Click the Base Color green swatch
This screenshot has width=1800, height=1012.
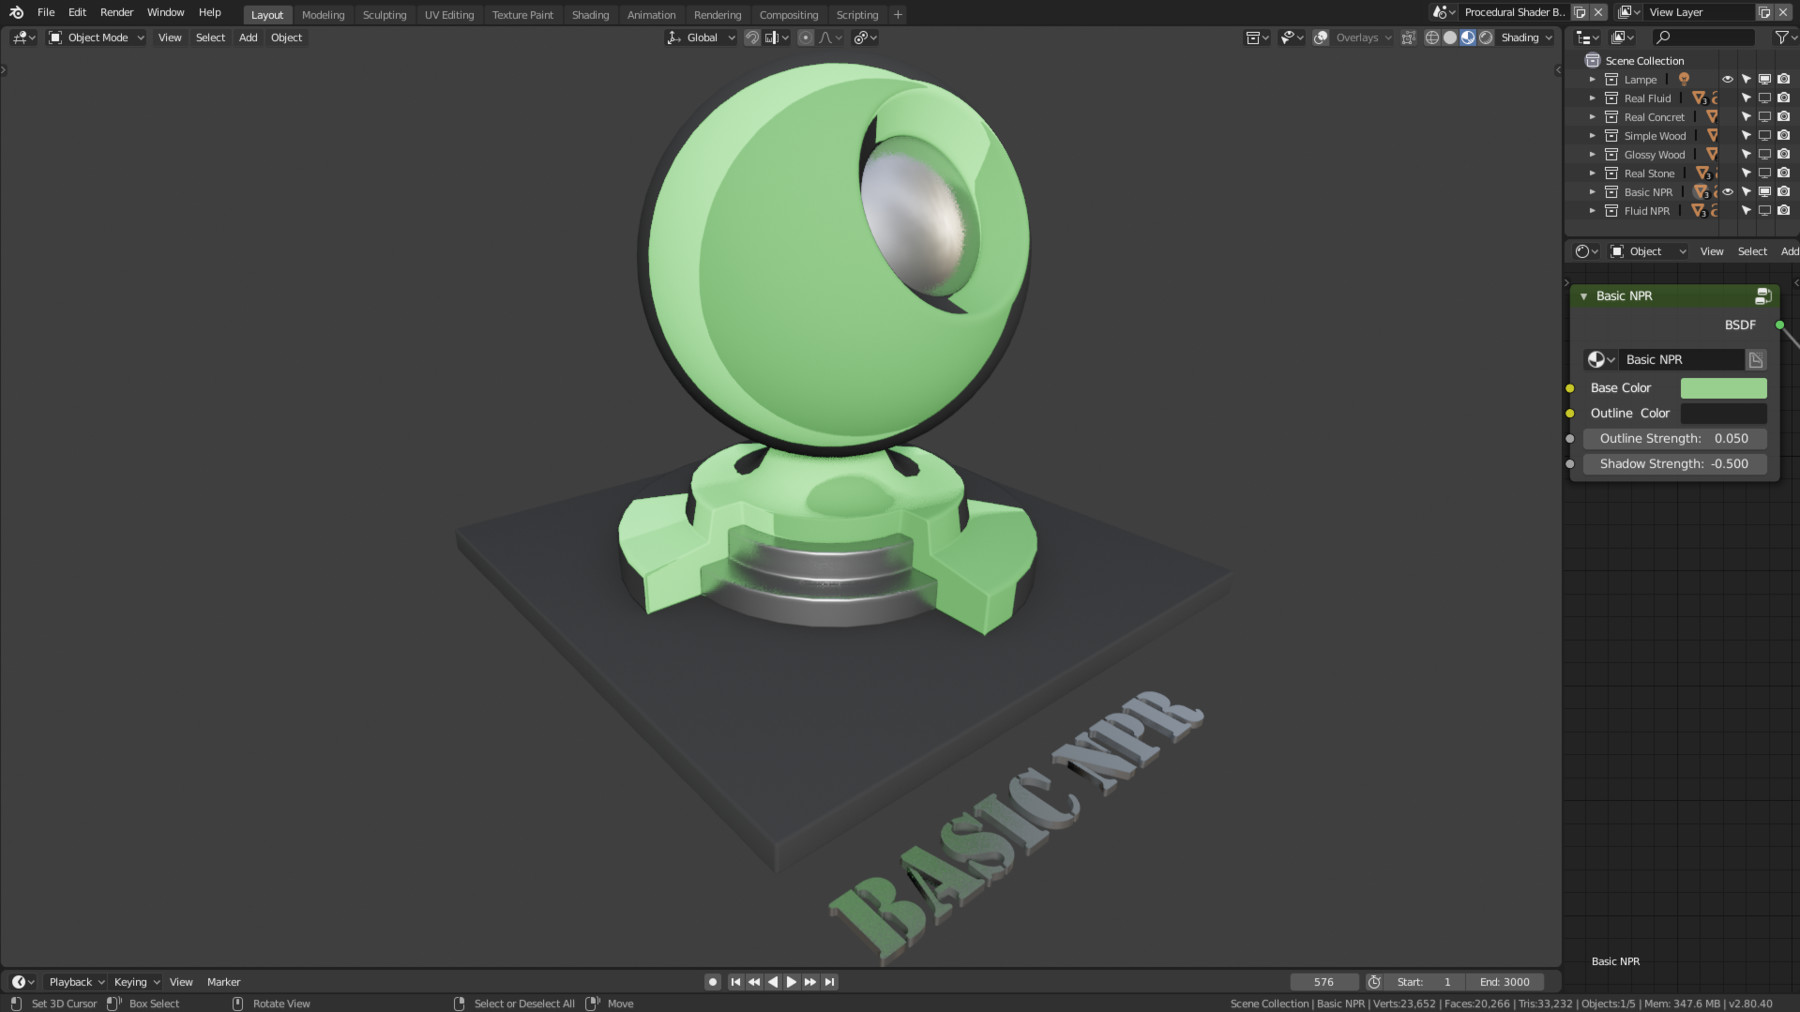pos(1723,388)
